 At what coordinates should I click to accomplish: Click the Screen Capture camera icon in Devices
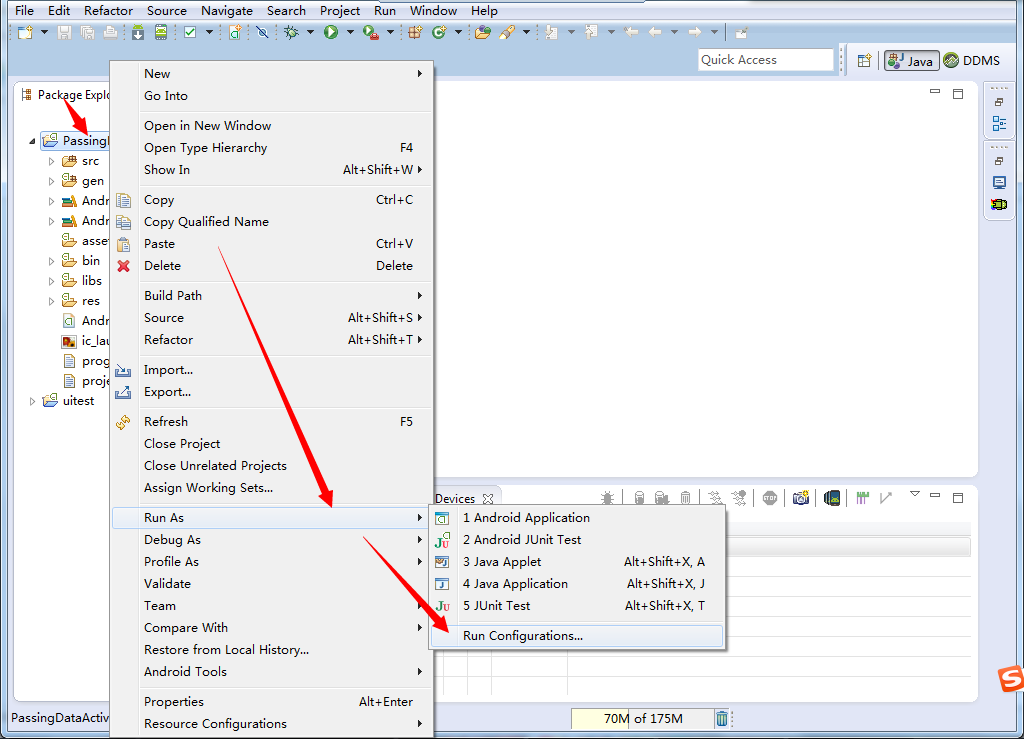[x=801, y=498]
